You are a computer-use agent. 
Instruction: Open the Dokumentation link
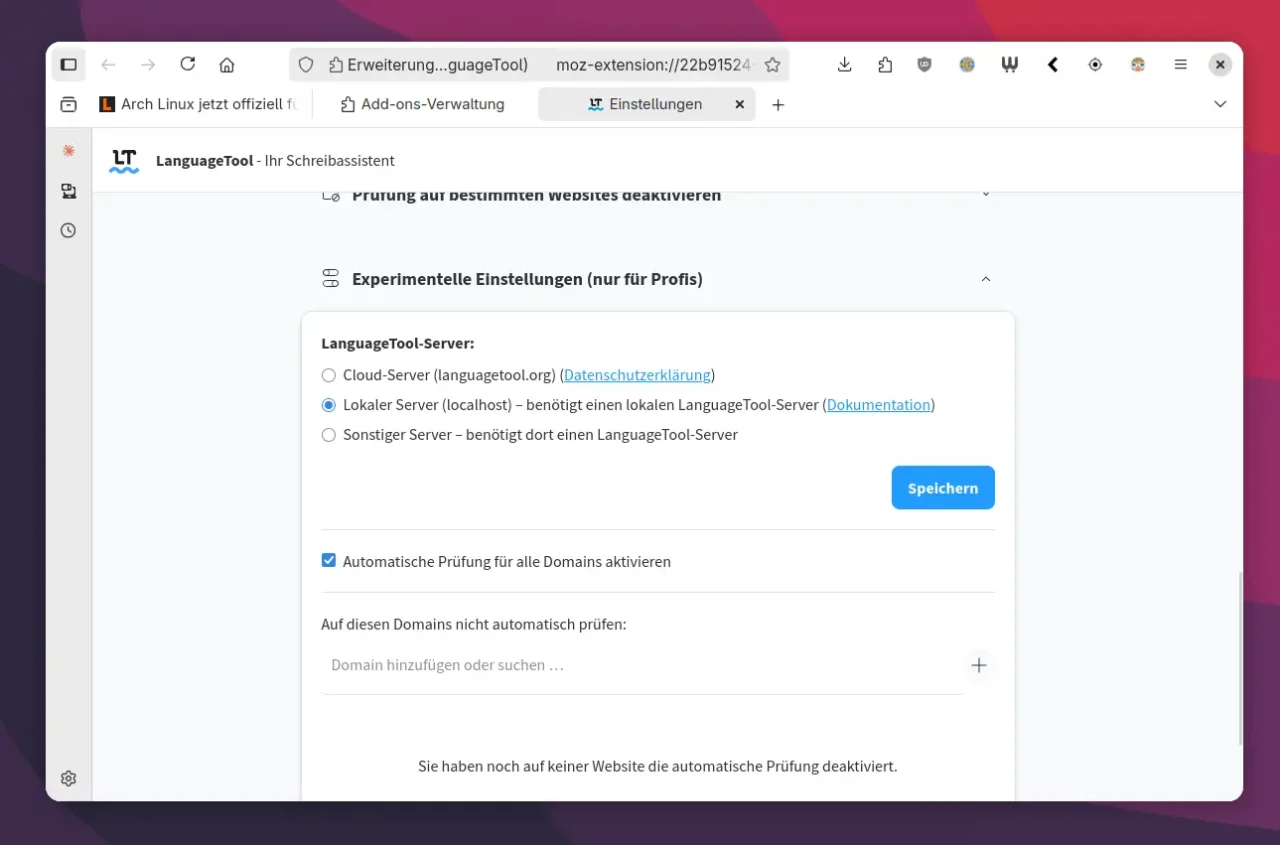pyautogui.click(x=878, y=405)
